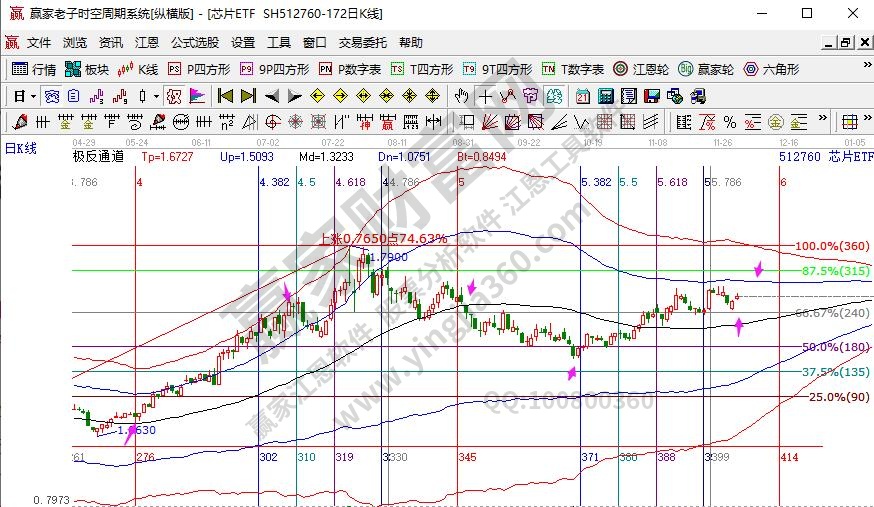Screen dimensions: 874x507
Task: Select the hand pan tool
Action: tap(461, 96)
